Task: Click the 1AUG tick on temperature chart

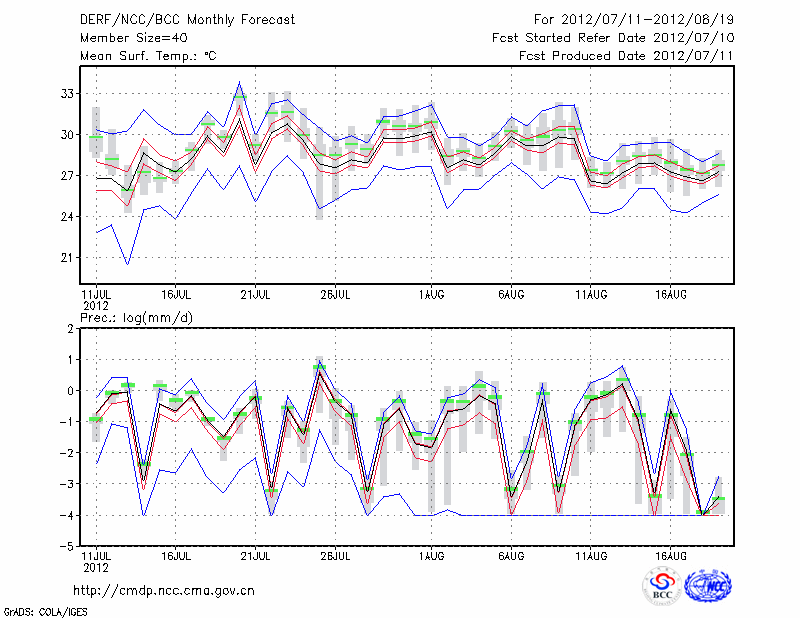Action: 431,295
